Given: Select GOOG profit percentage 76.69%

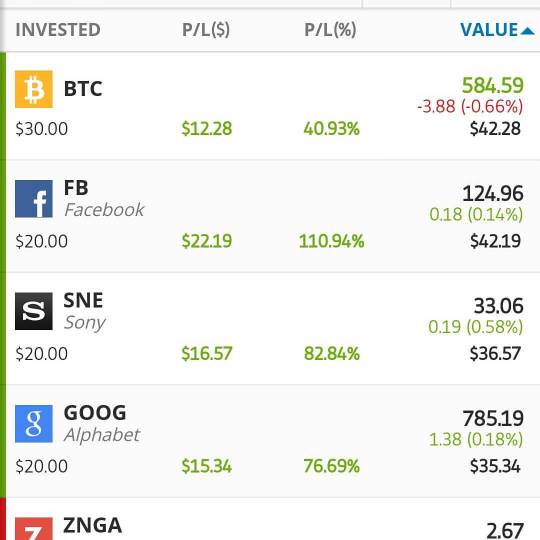Looking at the screenshot, I should pyautogui.click(x=332, y=466).
